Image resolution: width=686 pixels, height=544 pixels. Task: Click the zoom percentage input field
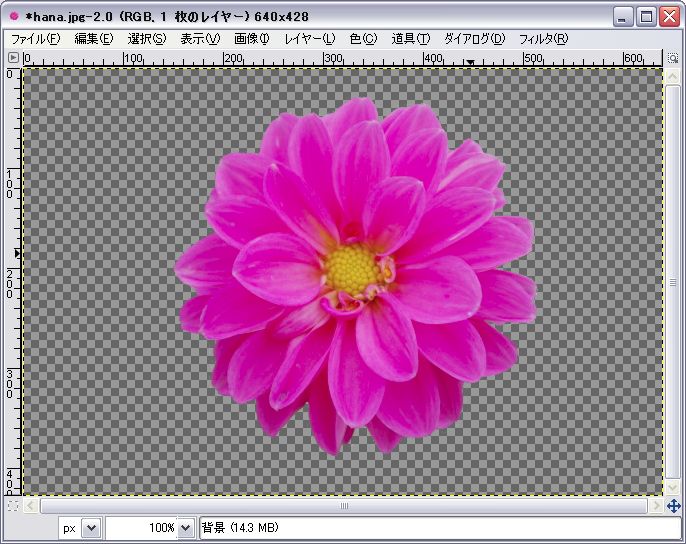pos(141,528)
